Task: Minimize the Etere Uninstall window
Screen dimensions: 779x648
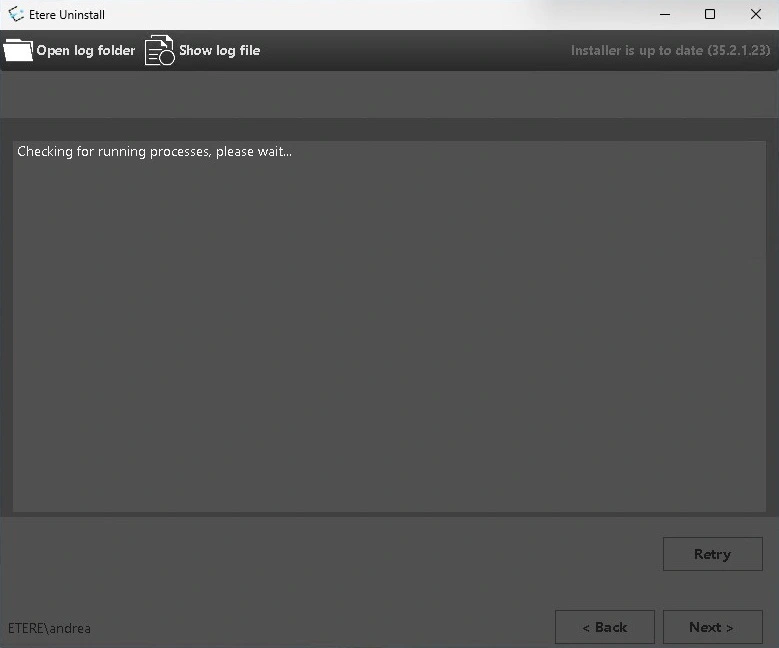Action: [x=664, y=14]
